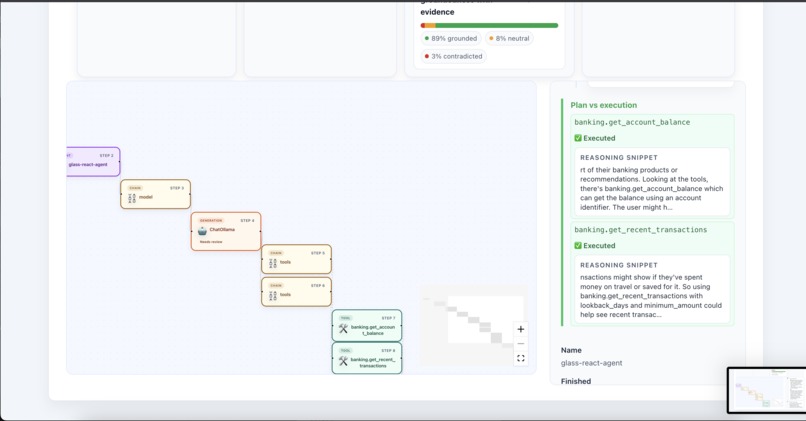
Task: Click the tools icon on the banking.get_account_balance node
Action: 343,328
